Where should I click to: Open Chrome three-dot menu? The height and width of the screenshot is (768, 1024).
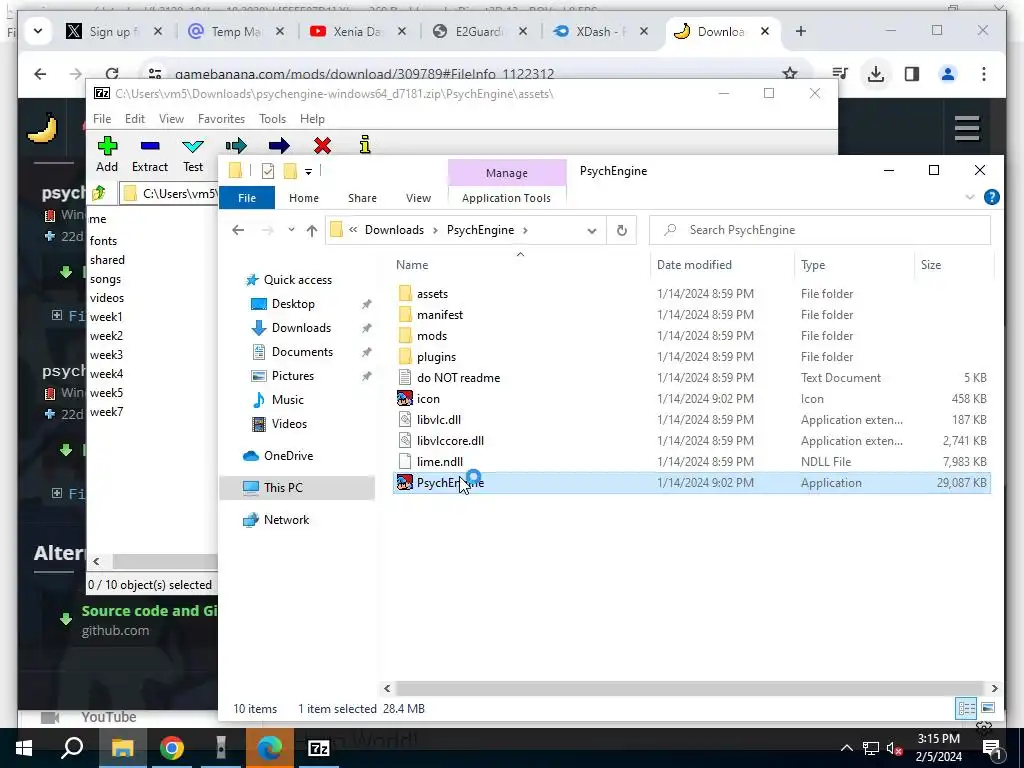pos(984,74)
